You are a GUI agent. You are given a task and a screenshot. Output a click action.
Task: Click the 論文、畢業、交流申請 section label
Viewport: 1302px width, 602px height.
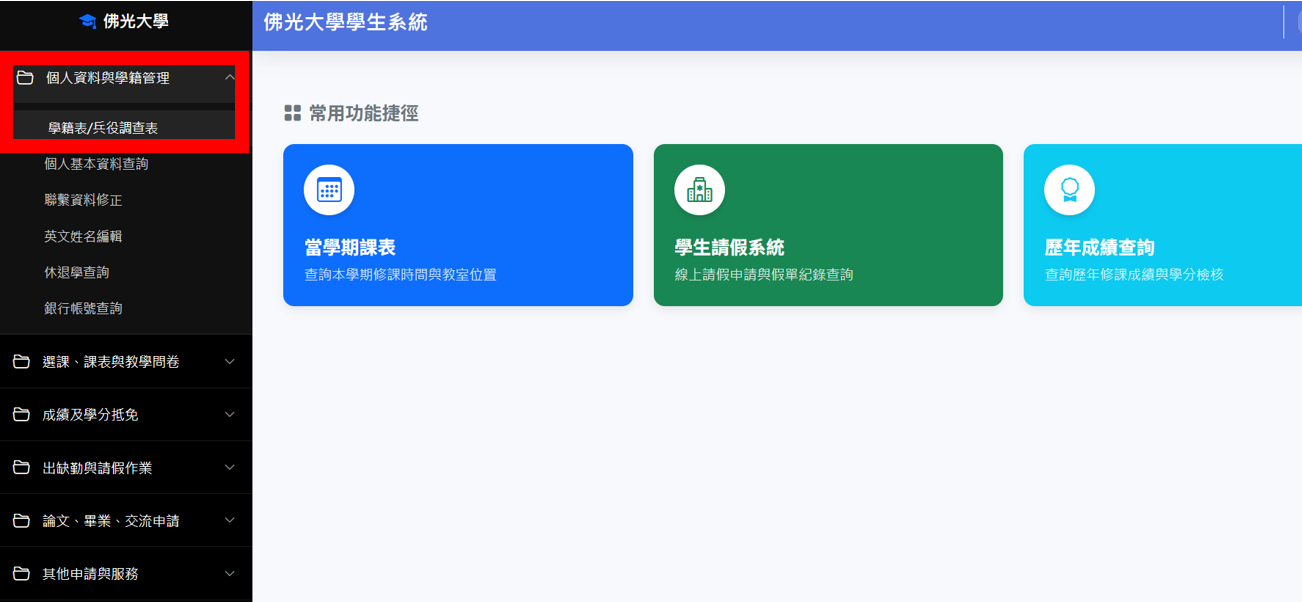(111, 520)
